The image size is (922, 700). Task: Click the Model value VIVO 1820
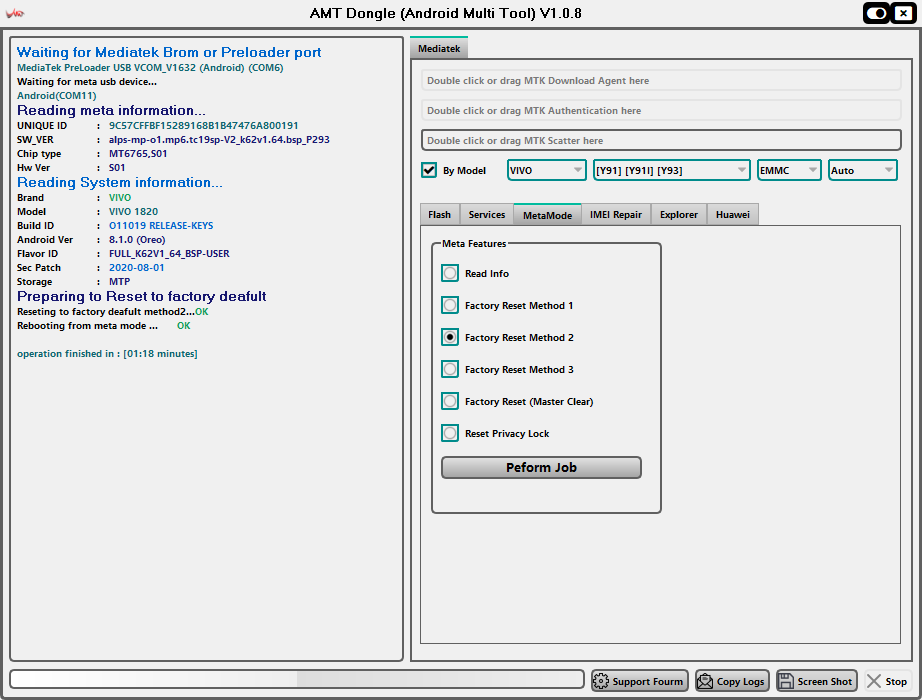click(133, 211)
